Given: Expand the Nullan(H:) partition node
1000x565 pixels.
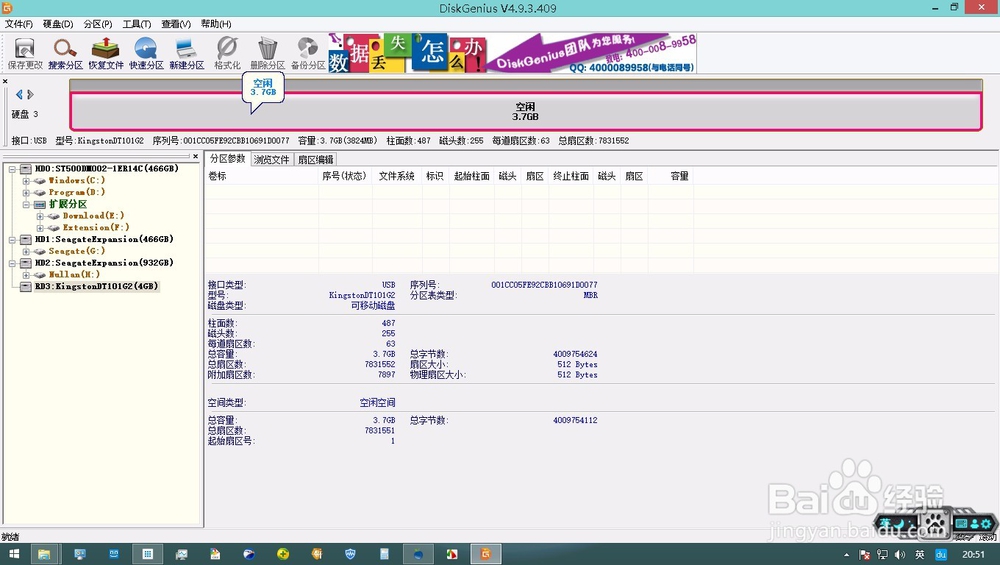Looking at the screenshot, I should 26,275.
